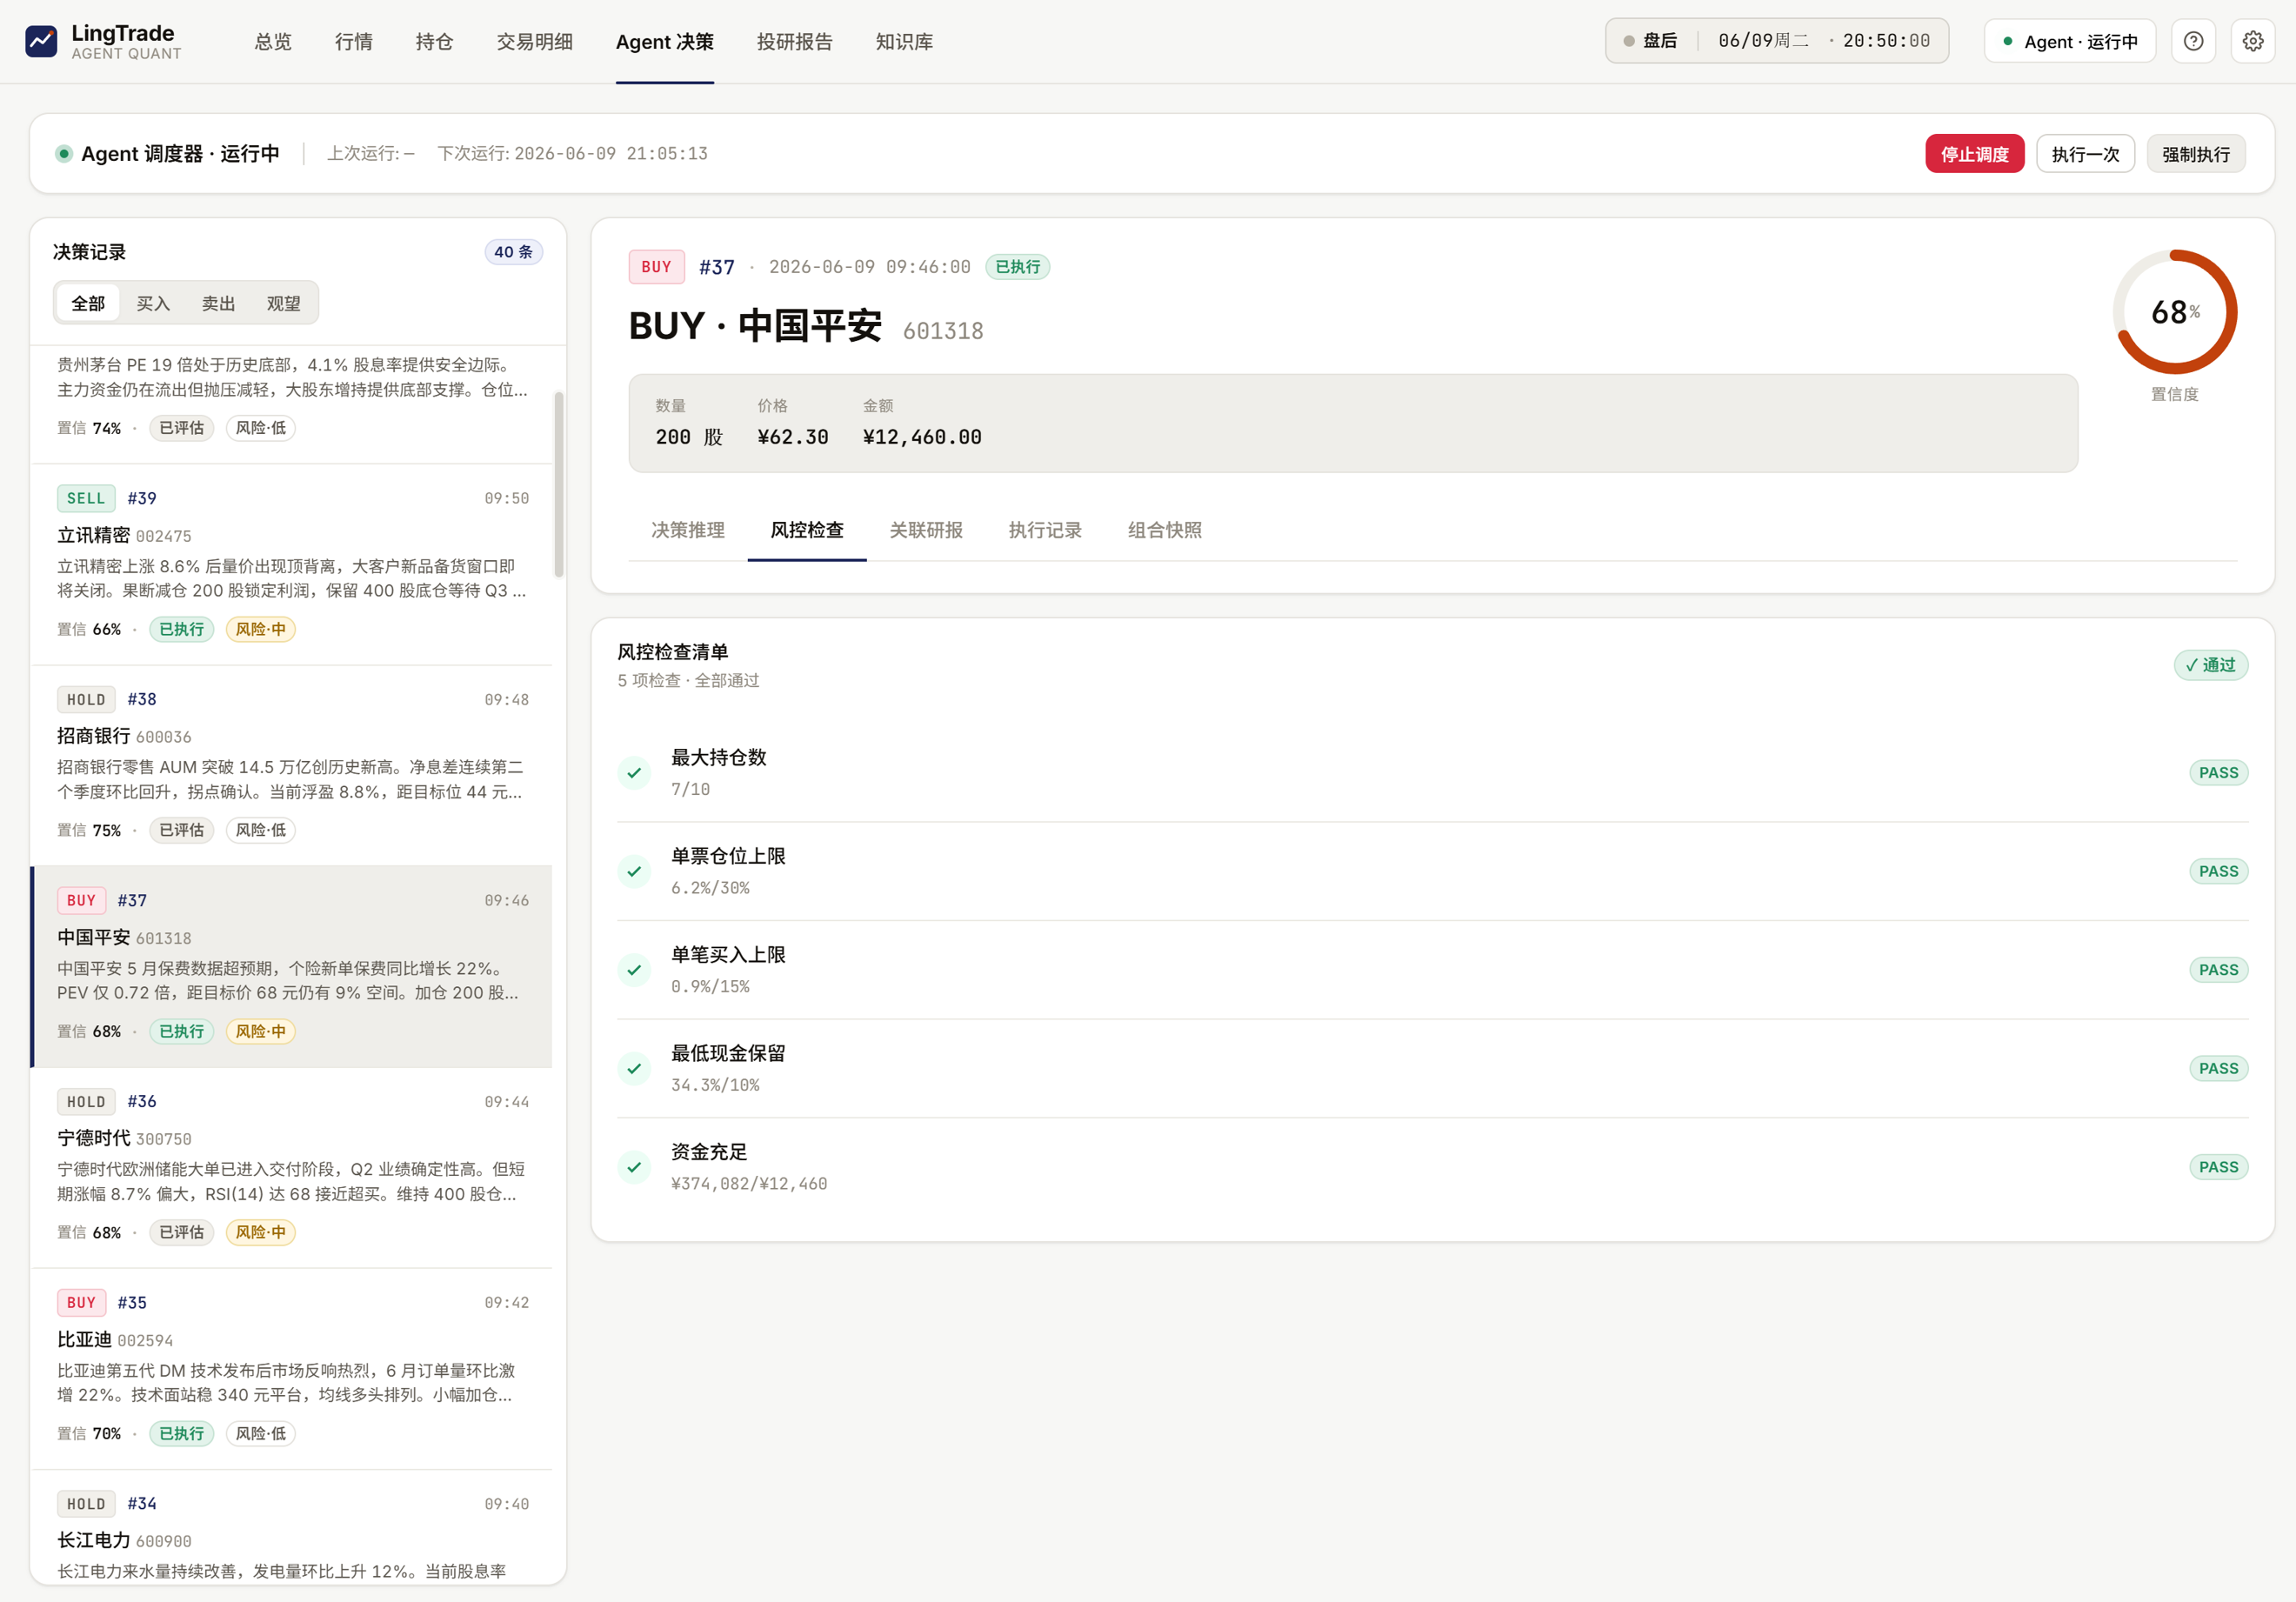Go to the 总览 nav tab

tap(273, 42)
